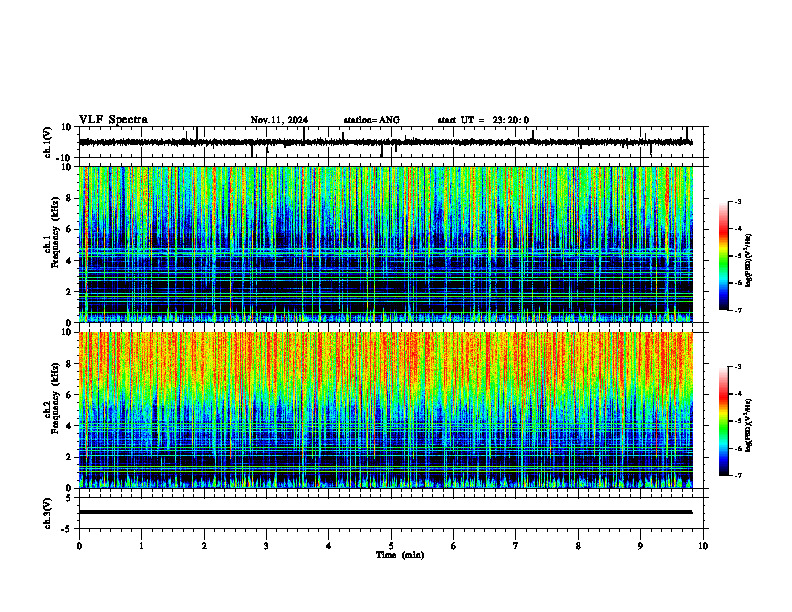
Task: Select the "start UT = 23:20:0" header text
Action: [x=483, y=120]
